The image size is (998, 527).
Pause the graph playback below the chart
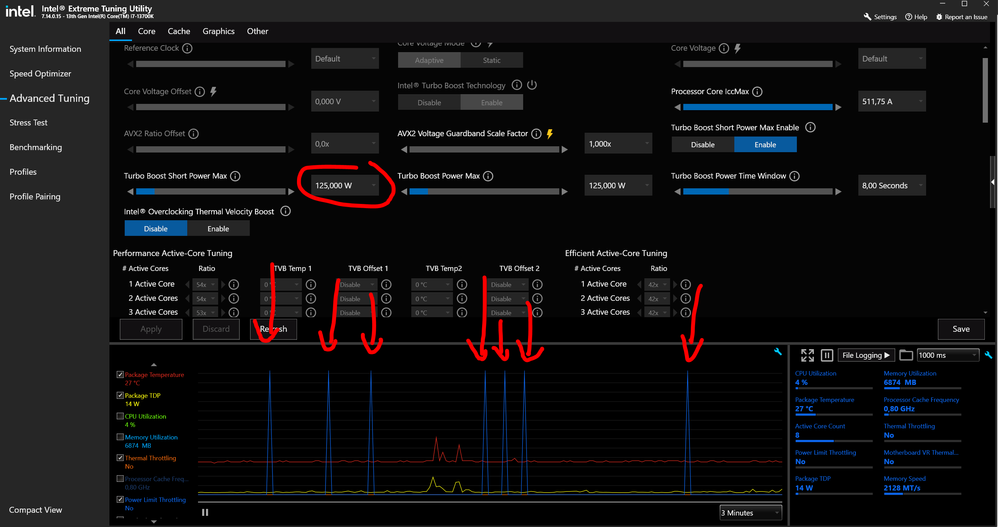tap(205, 512)
